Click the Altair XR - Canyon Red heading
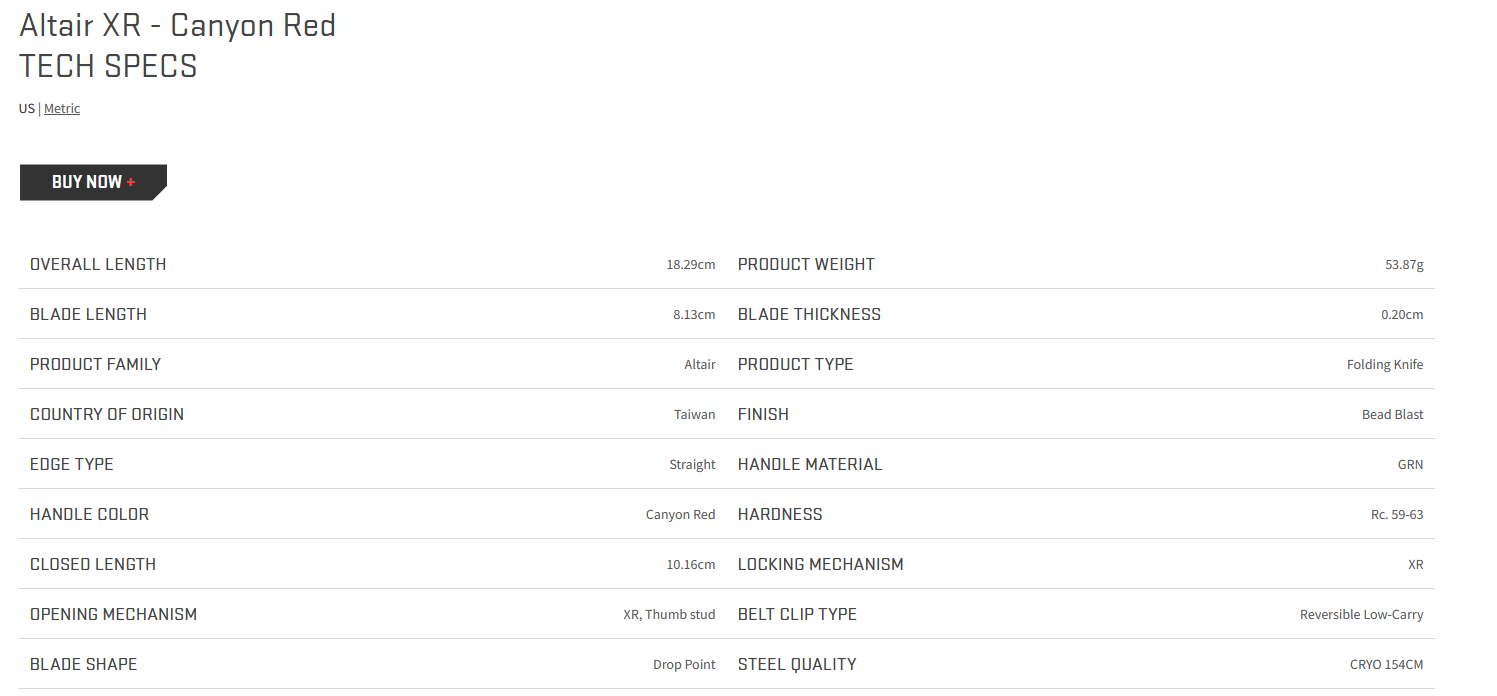This screenshot has width=1497, height=696. click(x=178, y=25)
